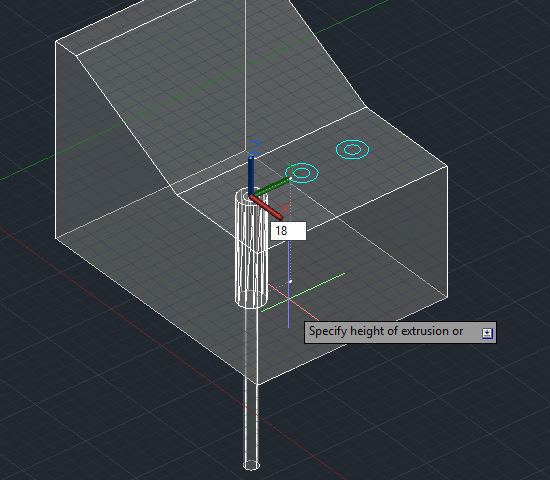Select the far cyan concentric circles
550x480 pixels.
click(x=353, y=149)
